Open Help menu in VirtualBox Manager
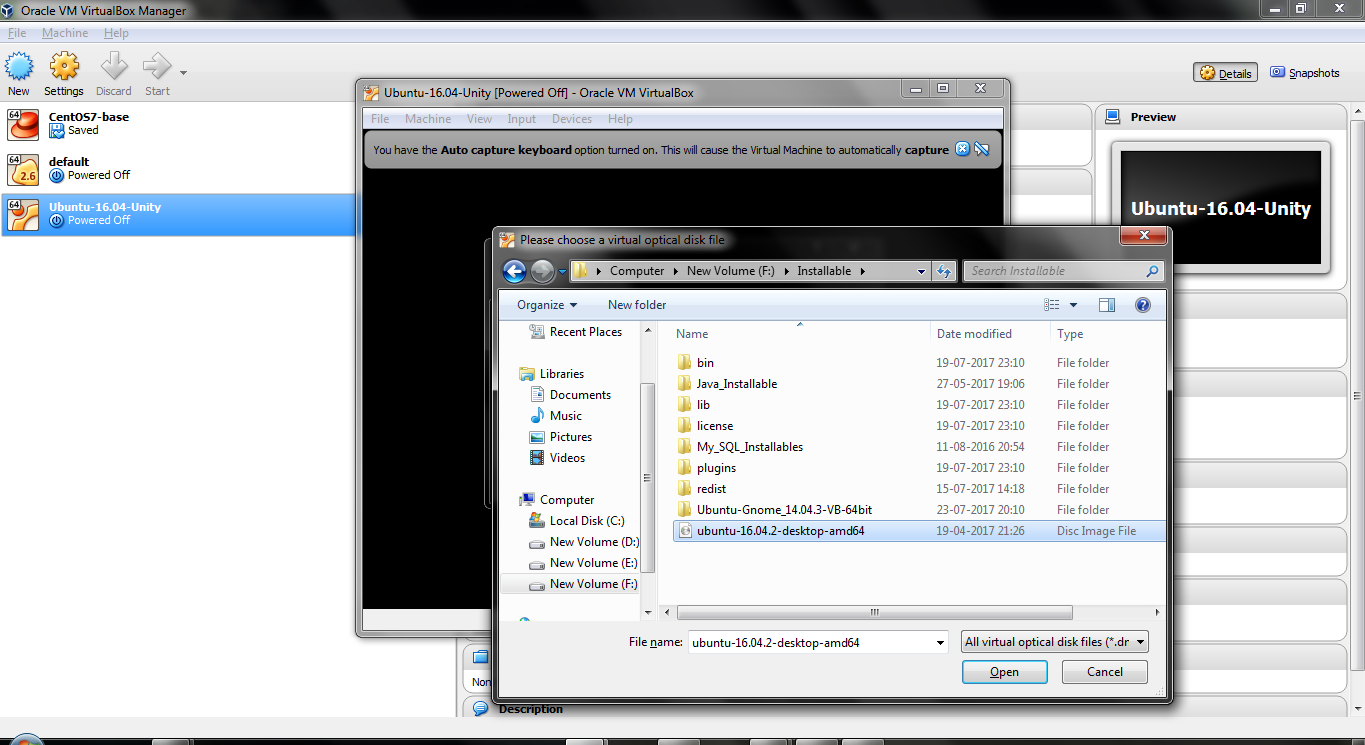 [116, 33]
